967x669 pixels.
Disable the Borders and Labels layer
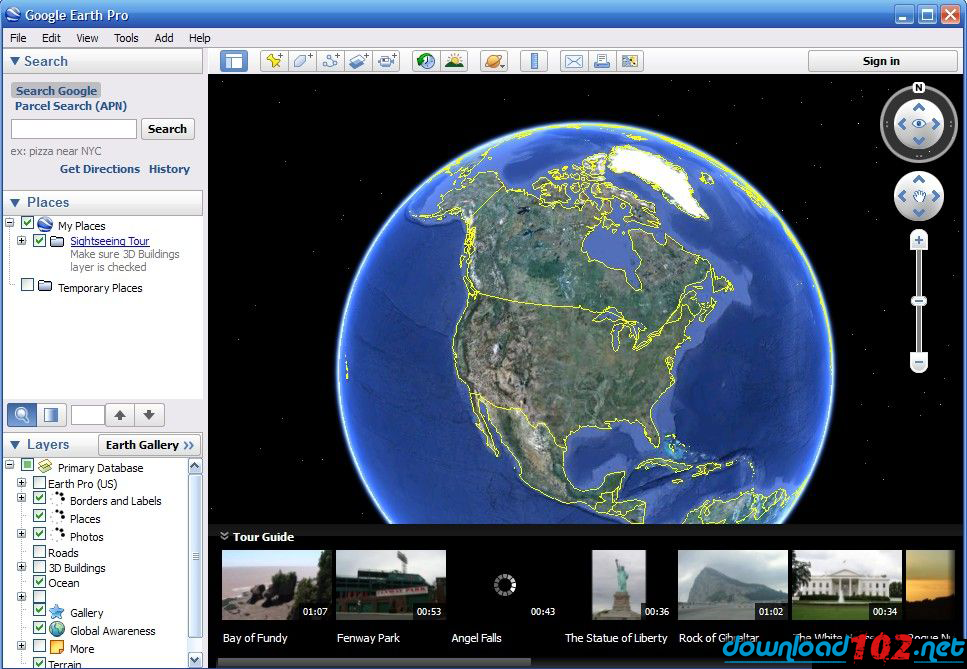pos(39,498)
